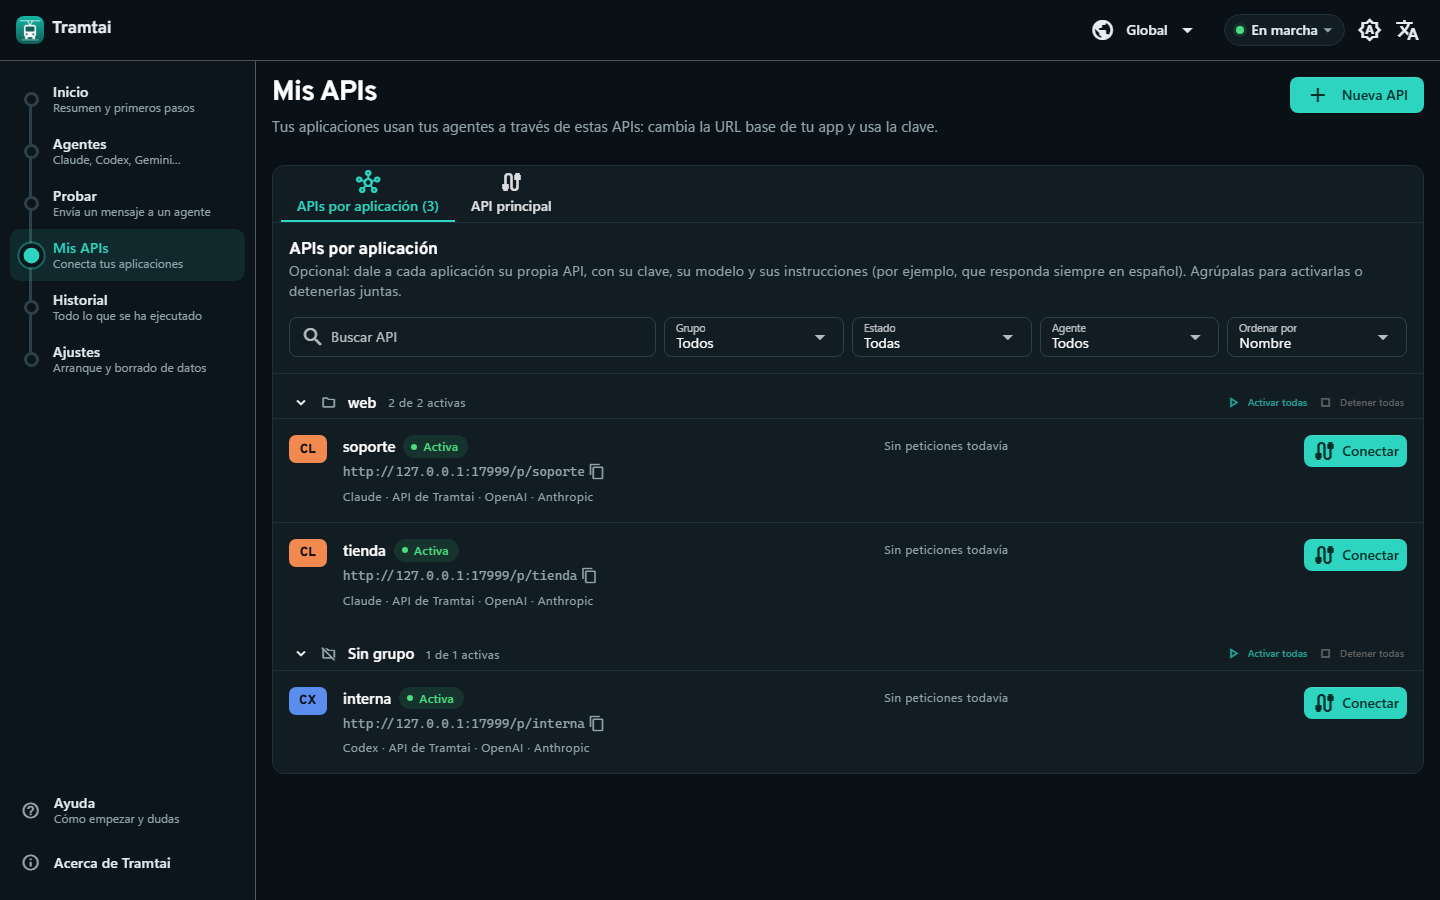Open Ajustes in the sidebar
The height and width of the screenshot is (900, 1440).
(128, 359)
